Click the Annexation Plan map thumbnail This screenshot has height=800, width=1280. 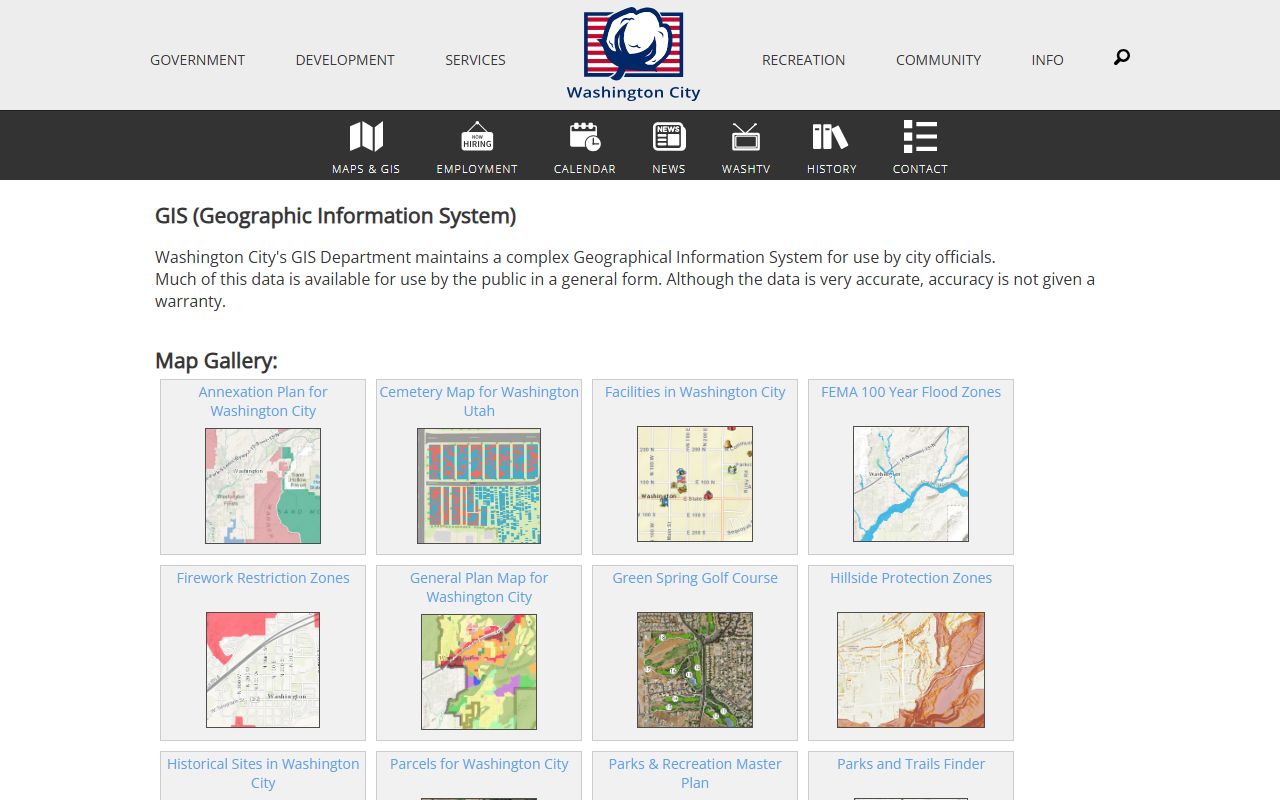263,486
